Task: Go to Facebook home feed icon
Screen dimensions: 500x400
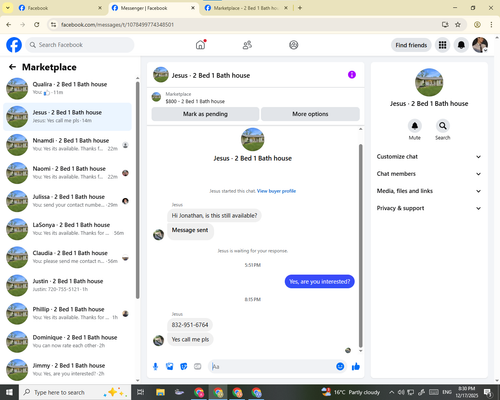Action: (x=200, y=45)
